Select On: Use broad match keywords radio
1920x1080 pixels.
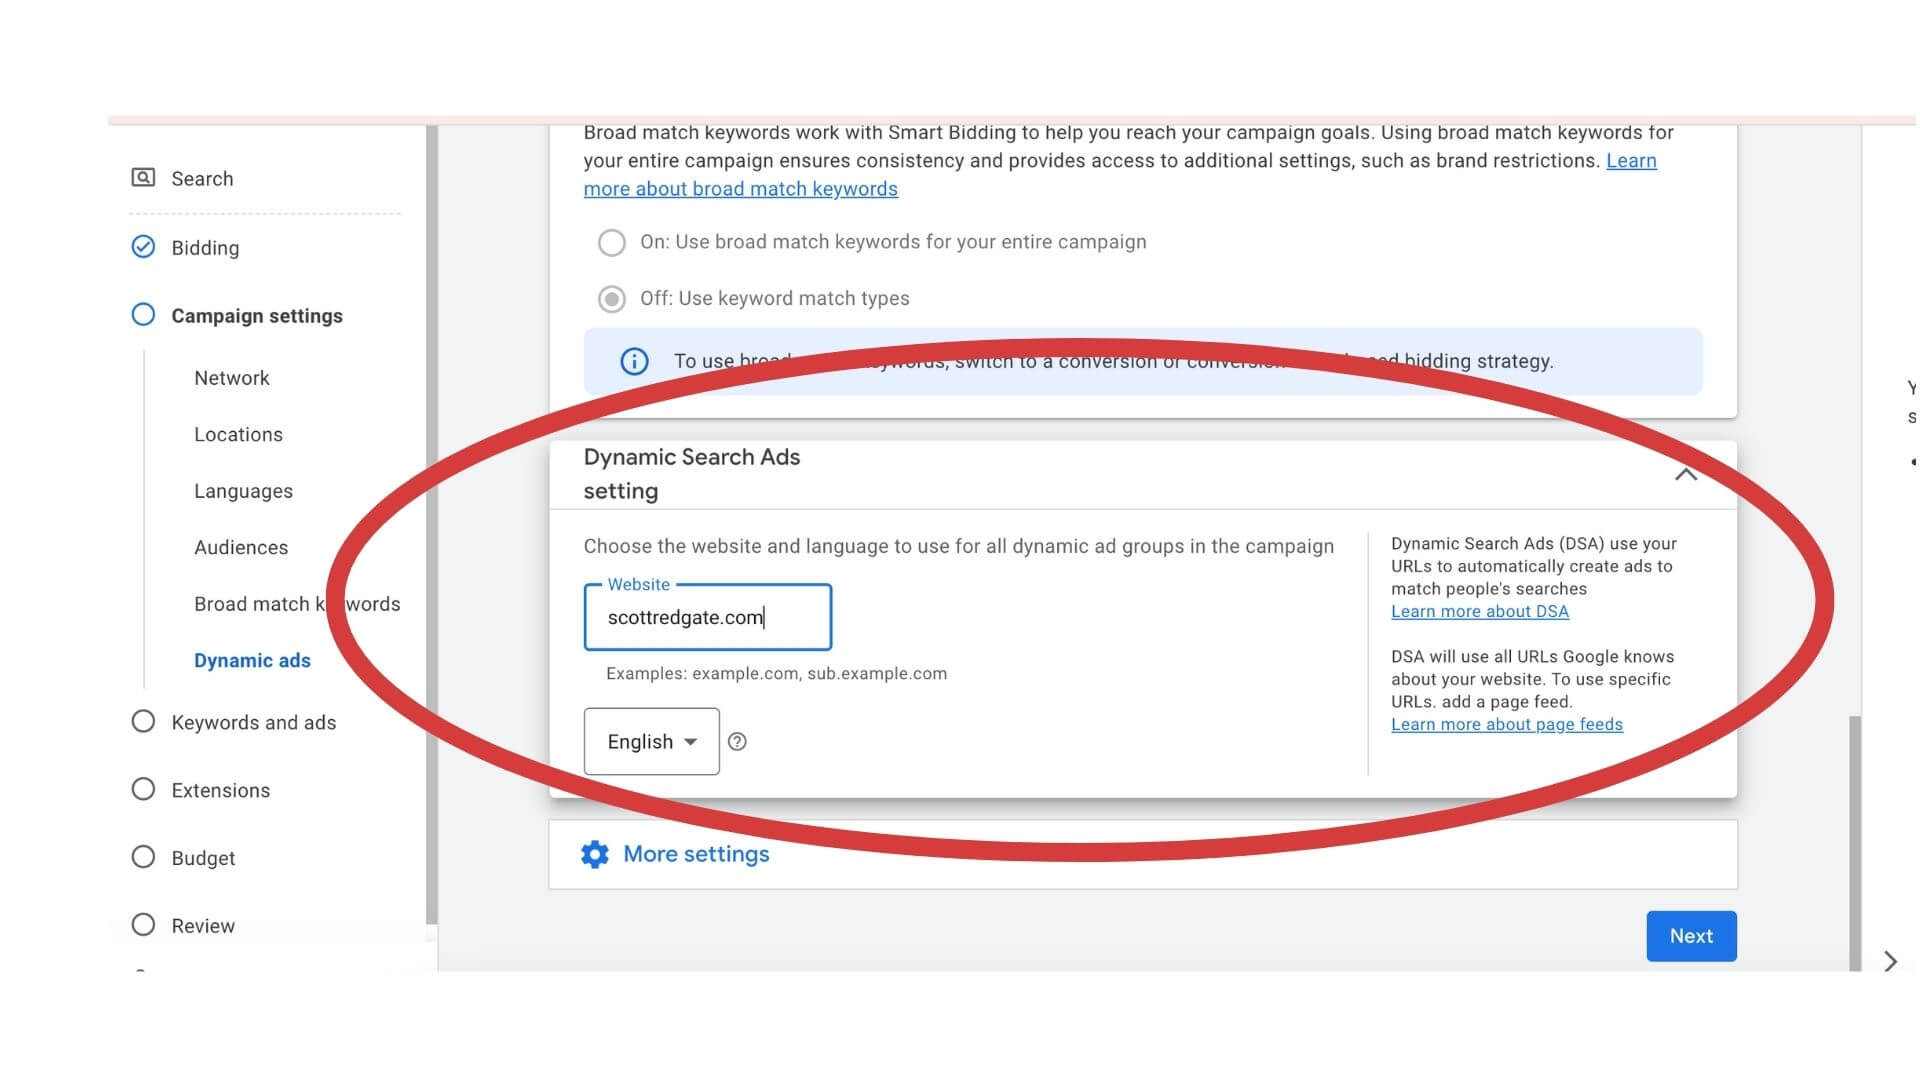612,242
